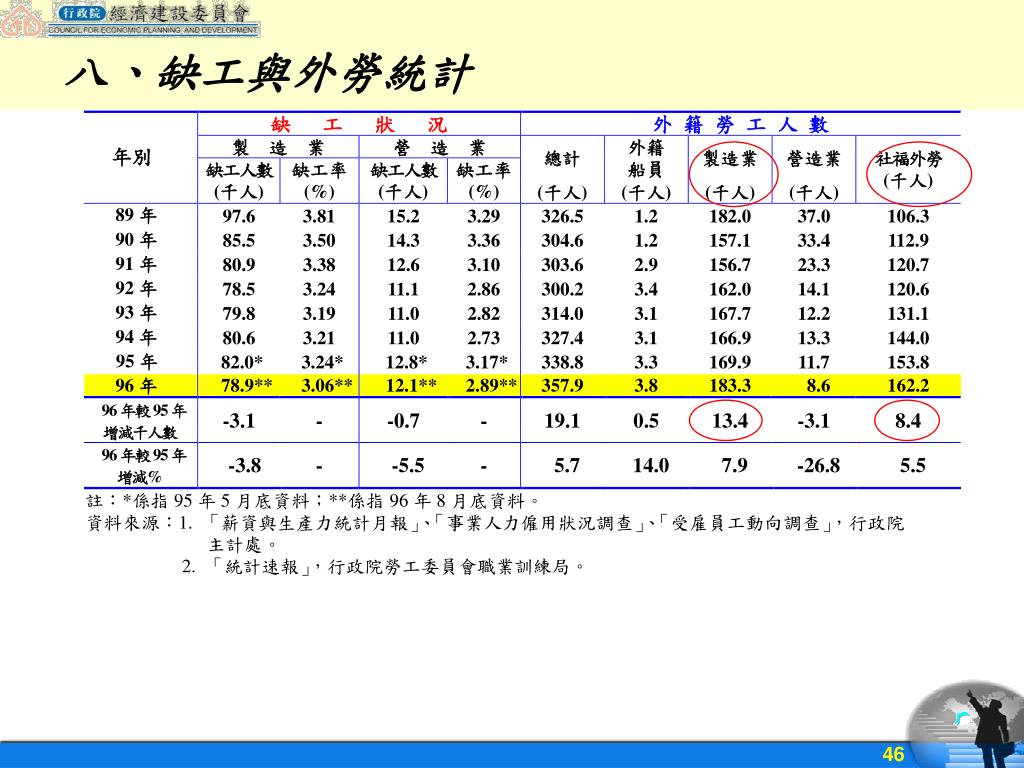Click the highlighted value 78.9**
1024x768 pixels.
(246, 385)
